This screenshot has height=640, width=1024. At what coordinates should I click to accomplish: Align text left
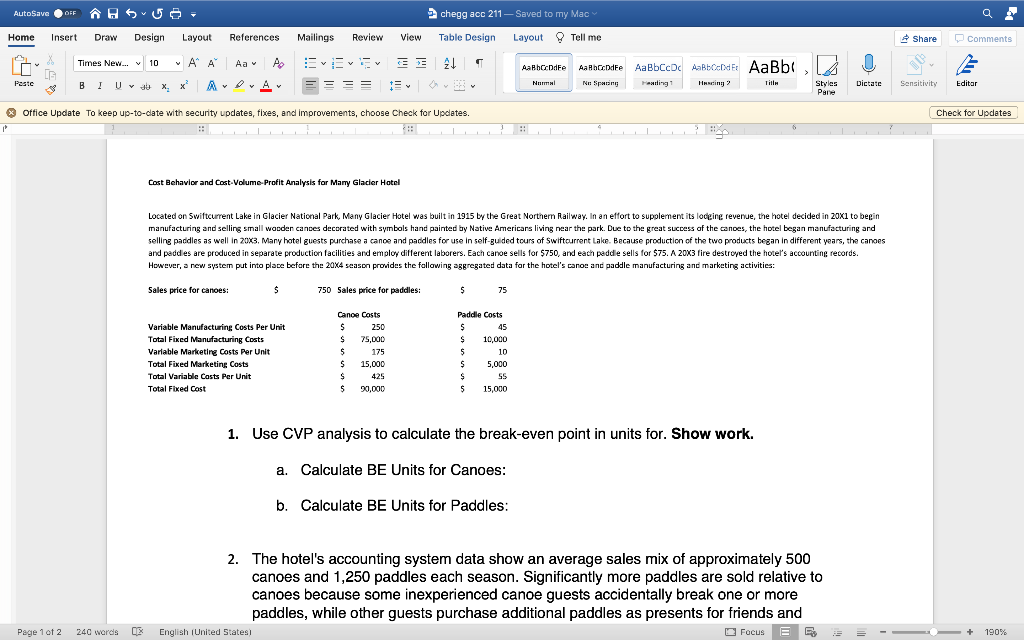point(311,85)
